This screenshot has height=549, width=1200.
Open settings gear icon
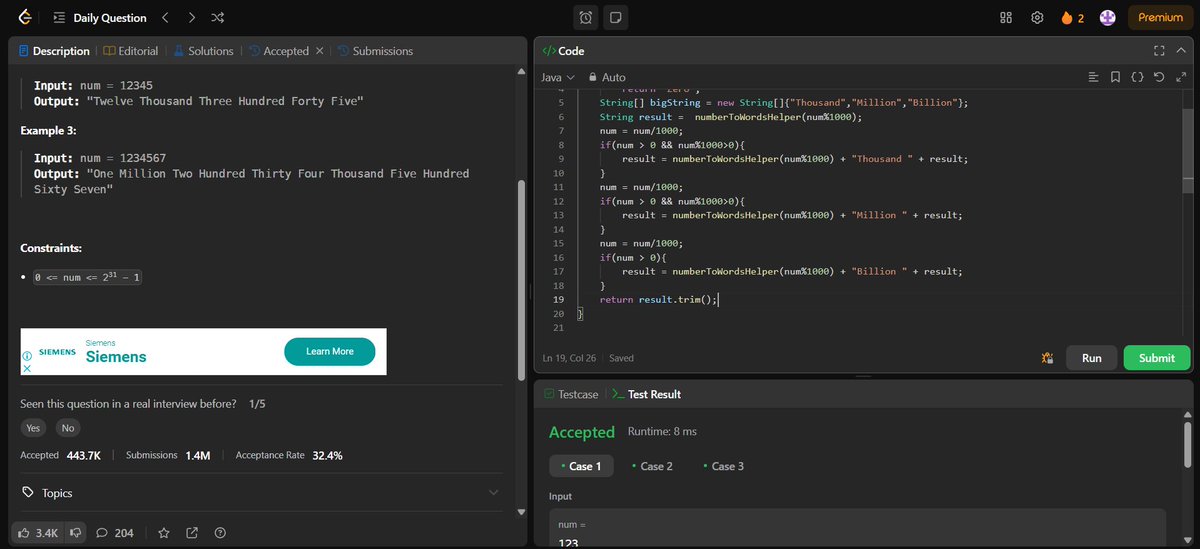[1037, 17]
